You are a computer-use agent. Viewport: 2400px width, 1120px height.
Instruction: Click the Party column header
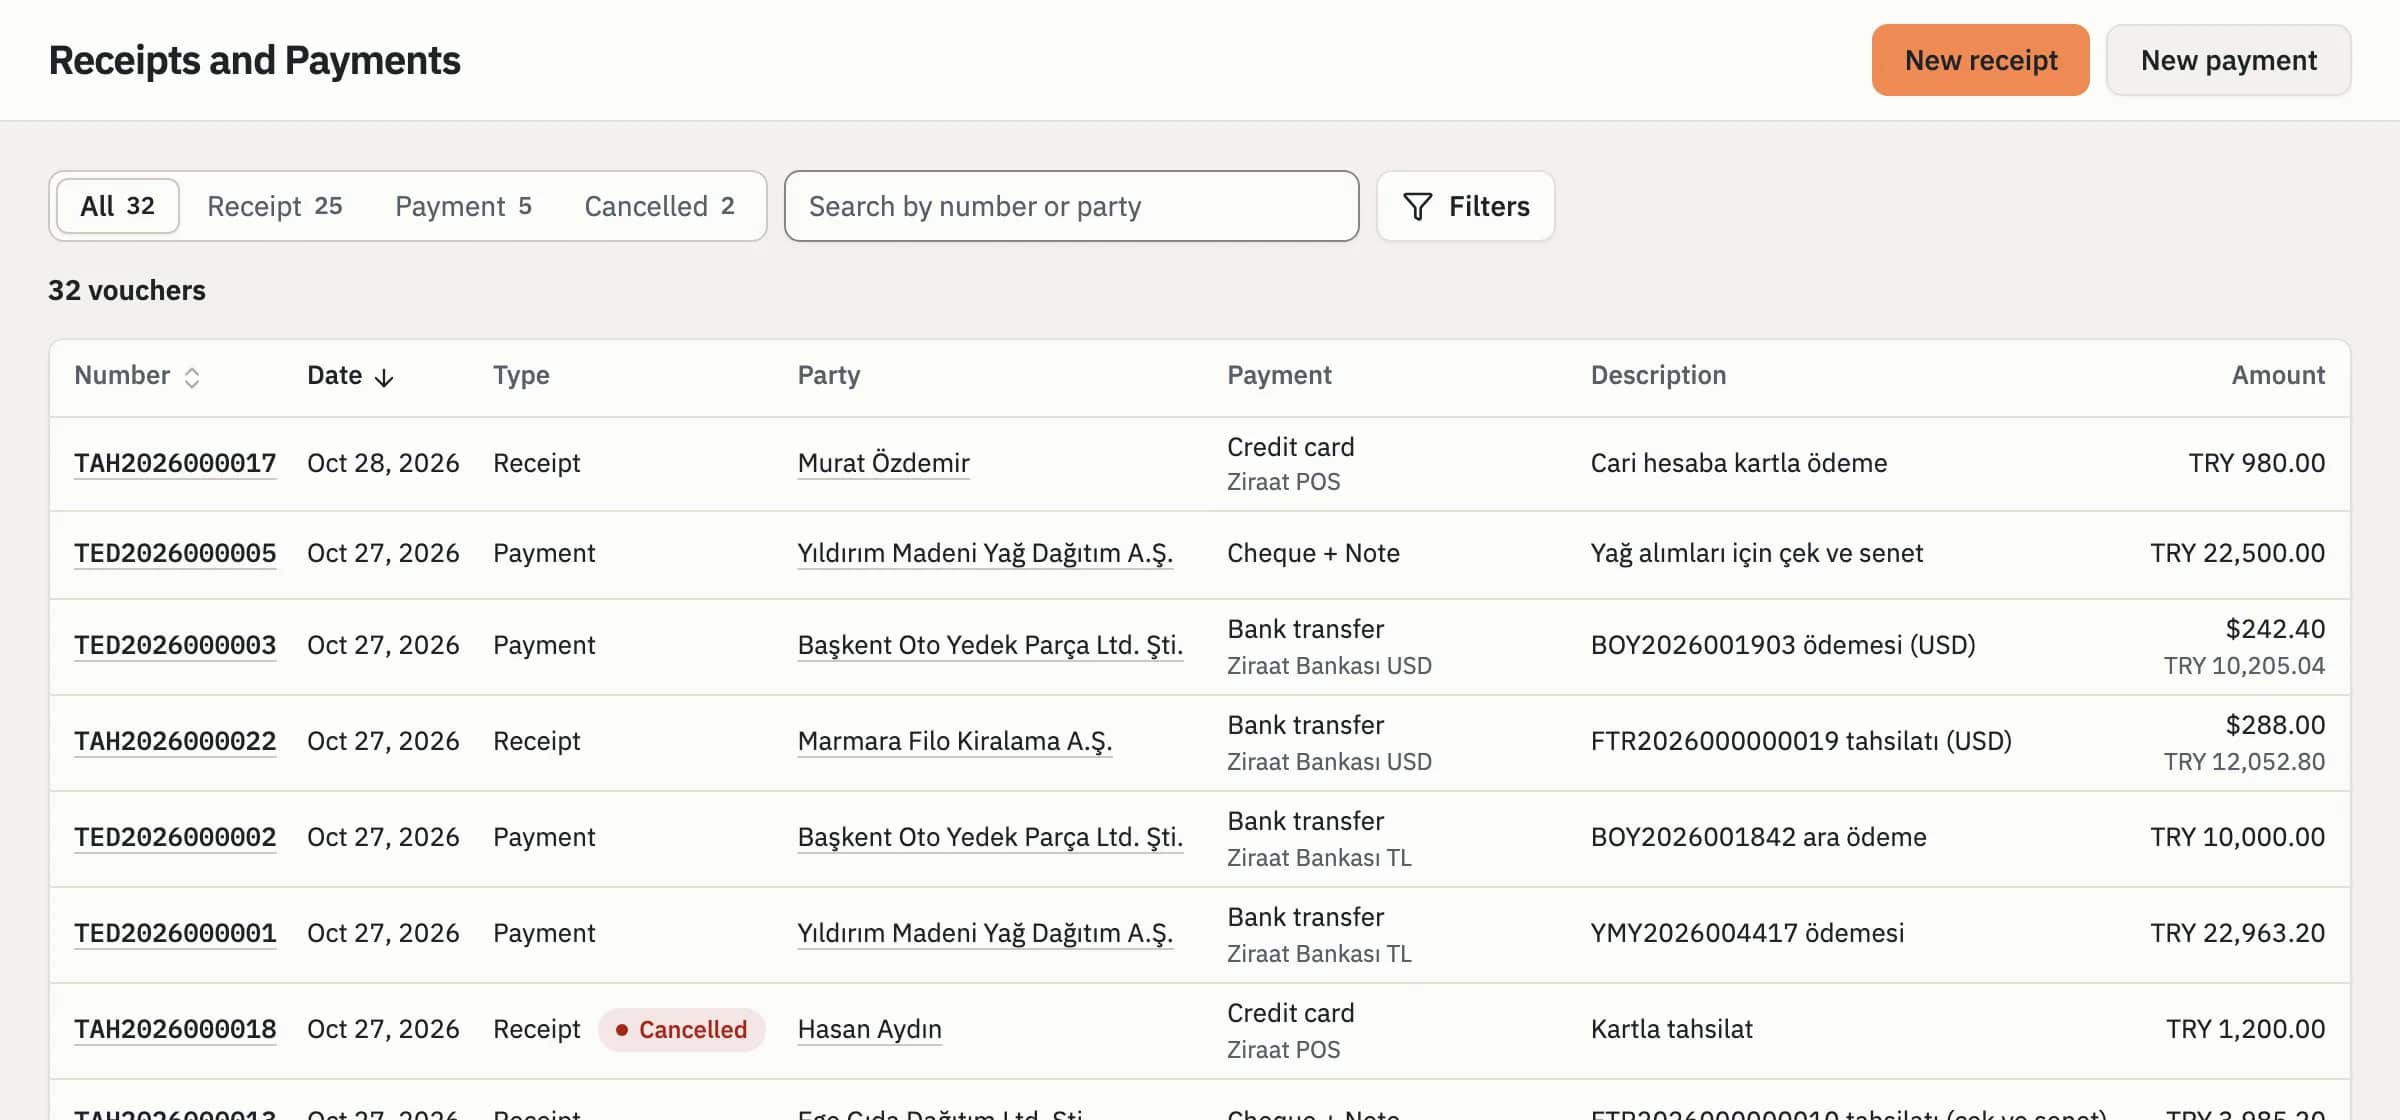(829, 375)
